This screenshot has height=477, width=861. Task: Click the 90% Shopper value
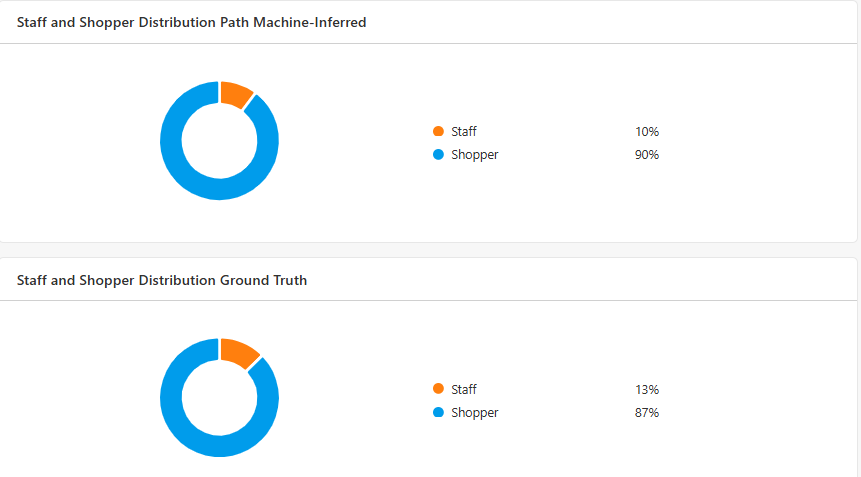[x=646, y=155]
